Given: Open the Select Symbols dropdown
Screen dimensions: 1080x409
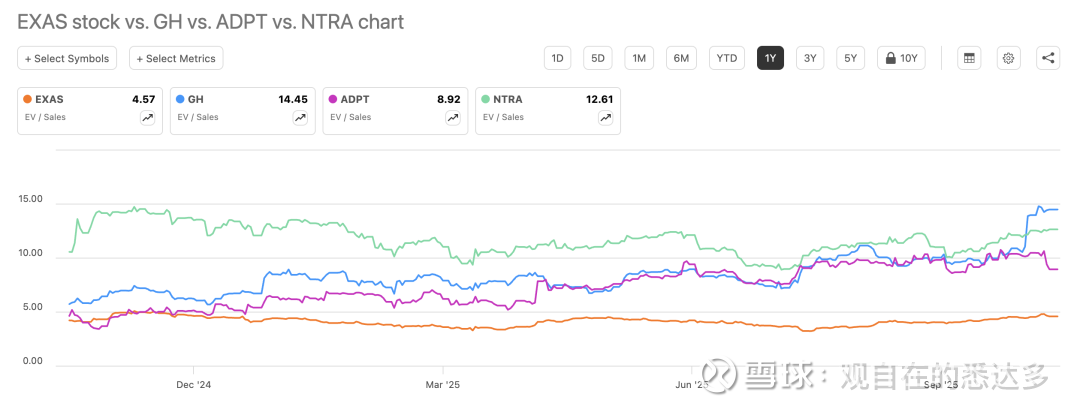Looking at the screenshot, I should coord(67,58).
